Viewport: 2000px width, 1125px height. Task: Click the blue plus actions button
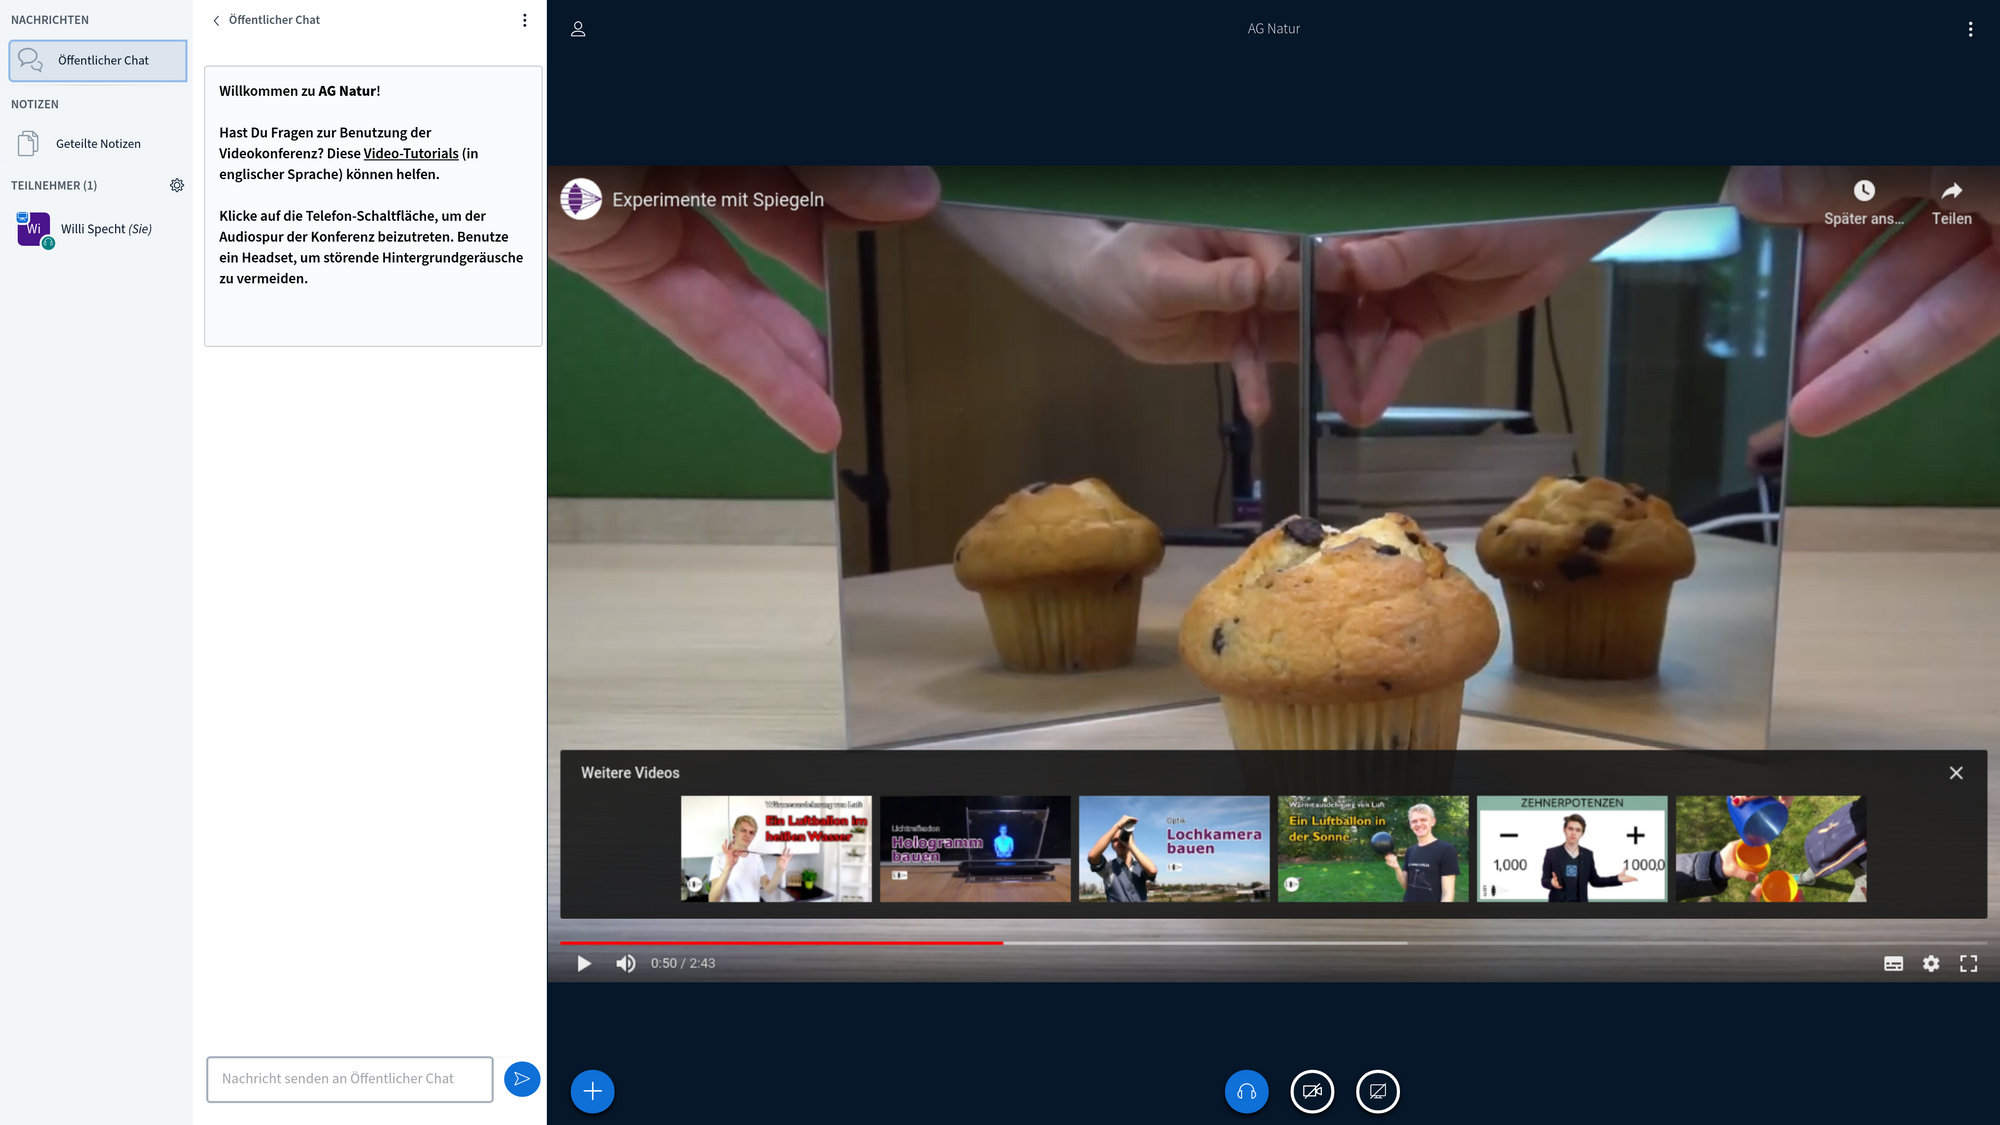[x=592, y=1091]
